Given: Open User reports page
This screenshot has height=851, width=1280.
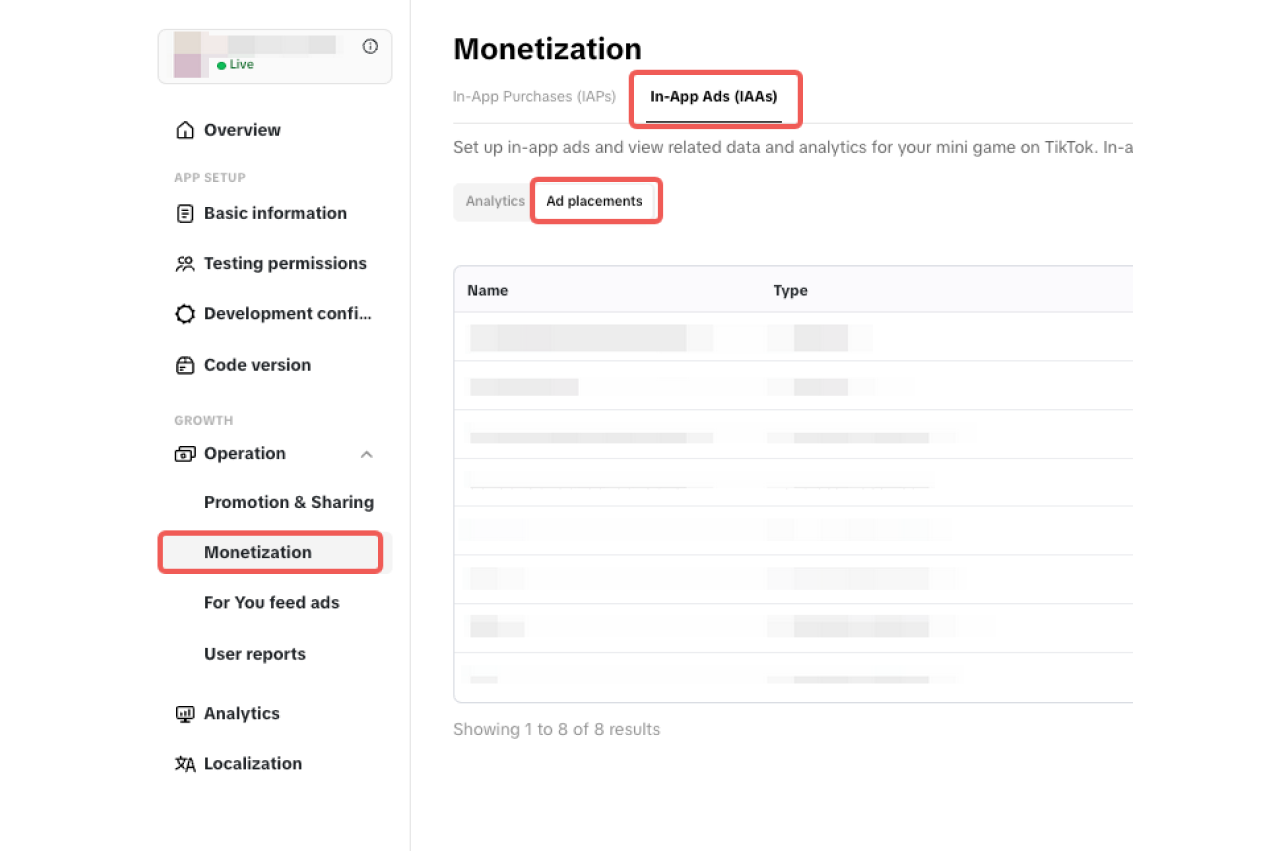Looking at the screenshot, I should coord(255,654).
